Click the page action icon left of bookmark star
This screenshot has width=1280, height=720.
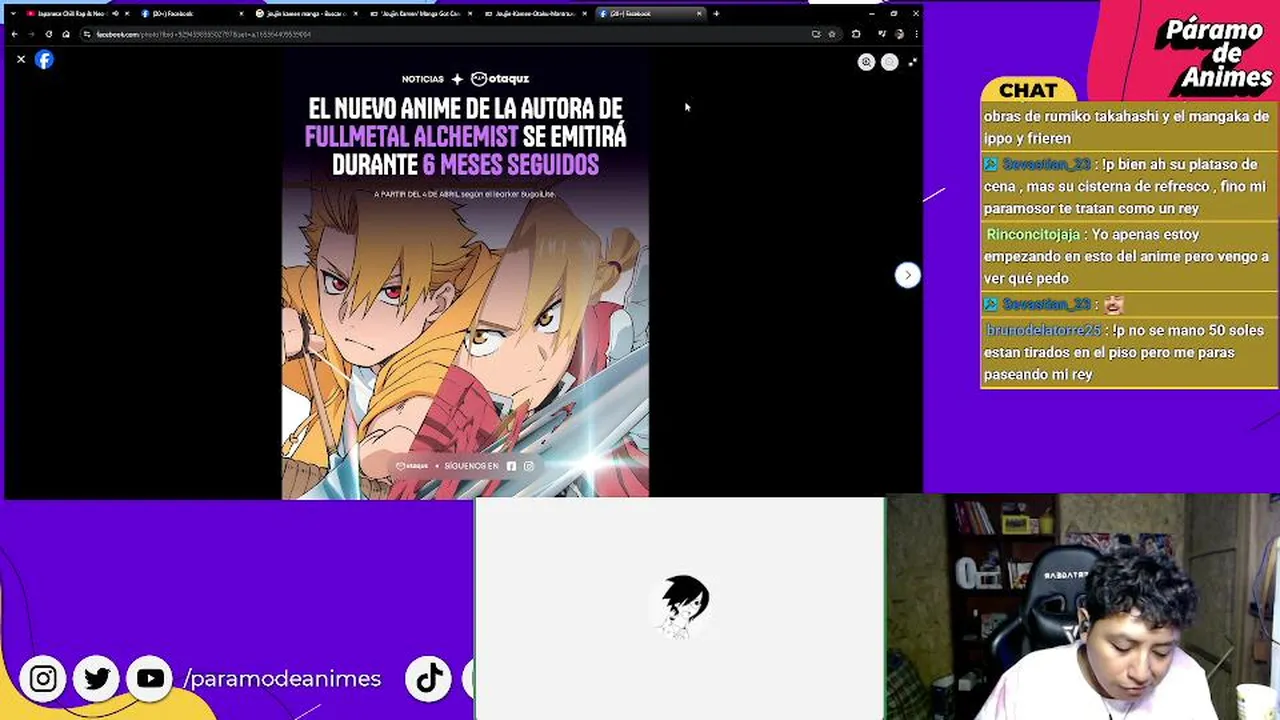pos(816,34)
